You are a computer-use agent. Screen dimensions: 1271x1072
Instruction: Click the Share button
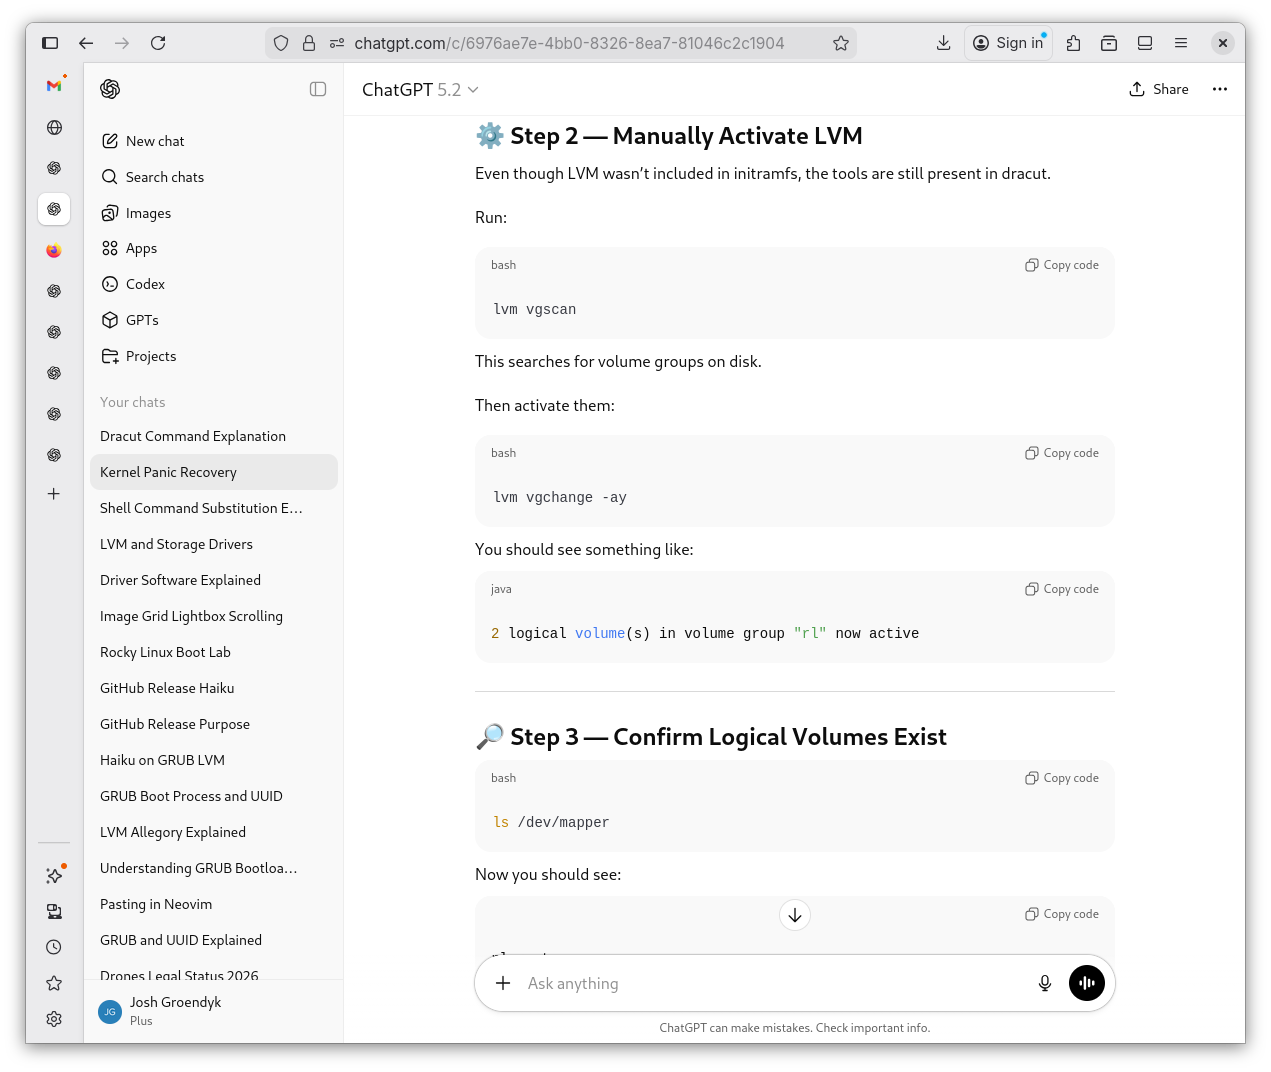[1158, 89]
